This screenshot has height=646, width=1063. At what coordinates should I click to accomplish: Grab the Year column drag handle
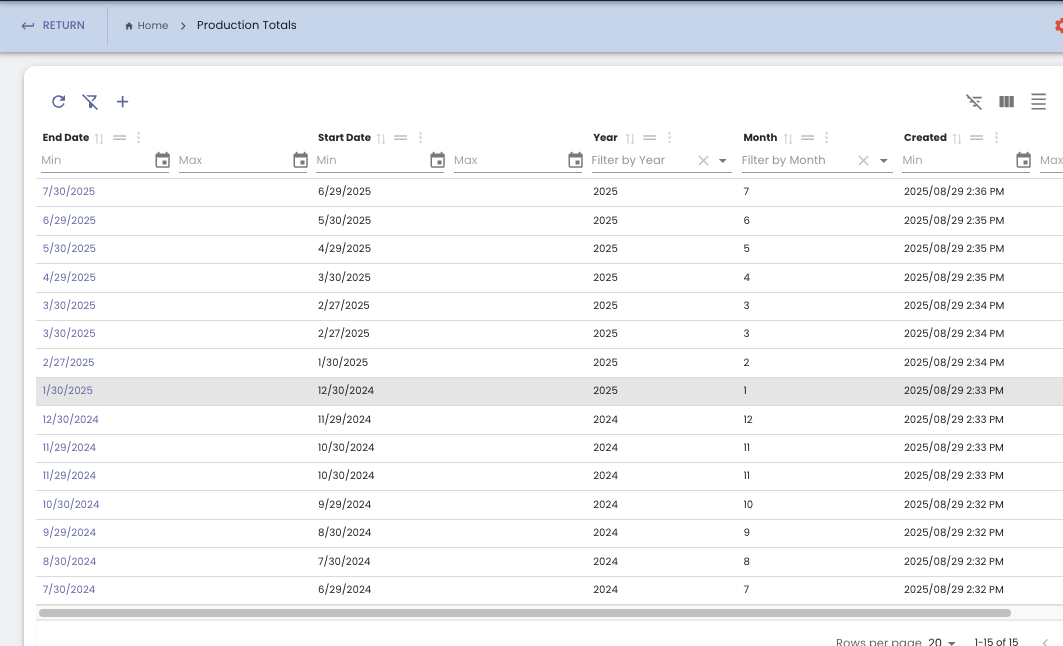pyautogui.click(x=649, y=138)
